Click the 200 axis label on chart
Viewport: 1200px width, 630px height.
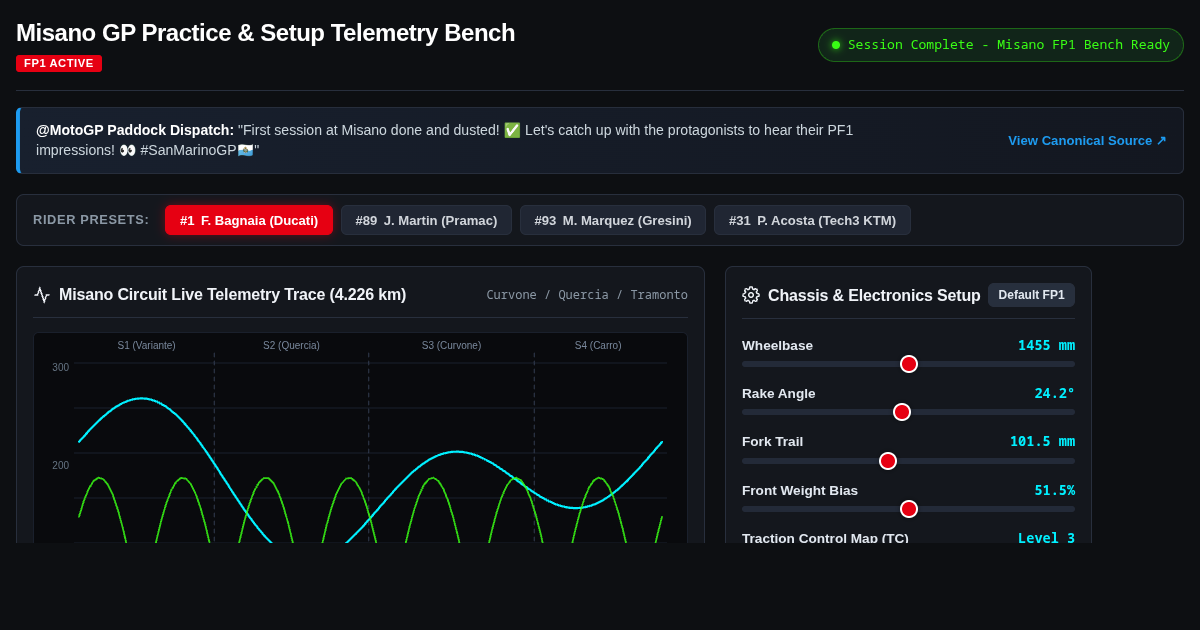[61, 465]
